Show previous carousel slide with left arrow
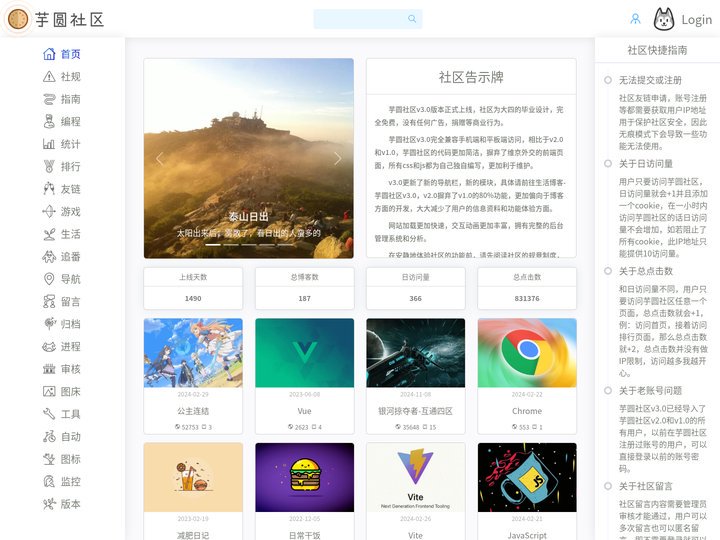720x540 pixels. (160, 159)
